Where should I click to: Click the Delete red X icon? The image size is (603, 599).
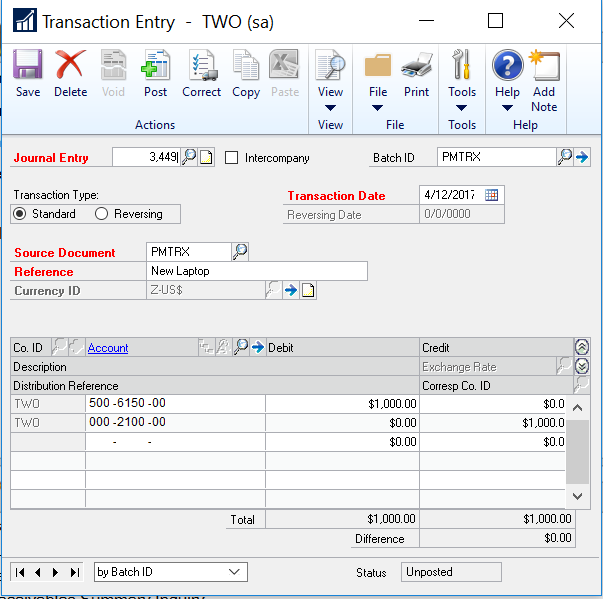(70, 74)
